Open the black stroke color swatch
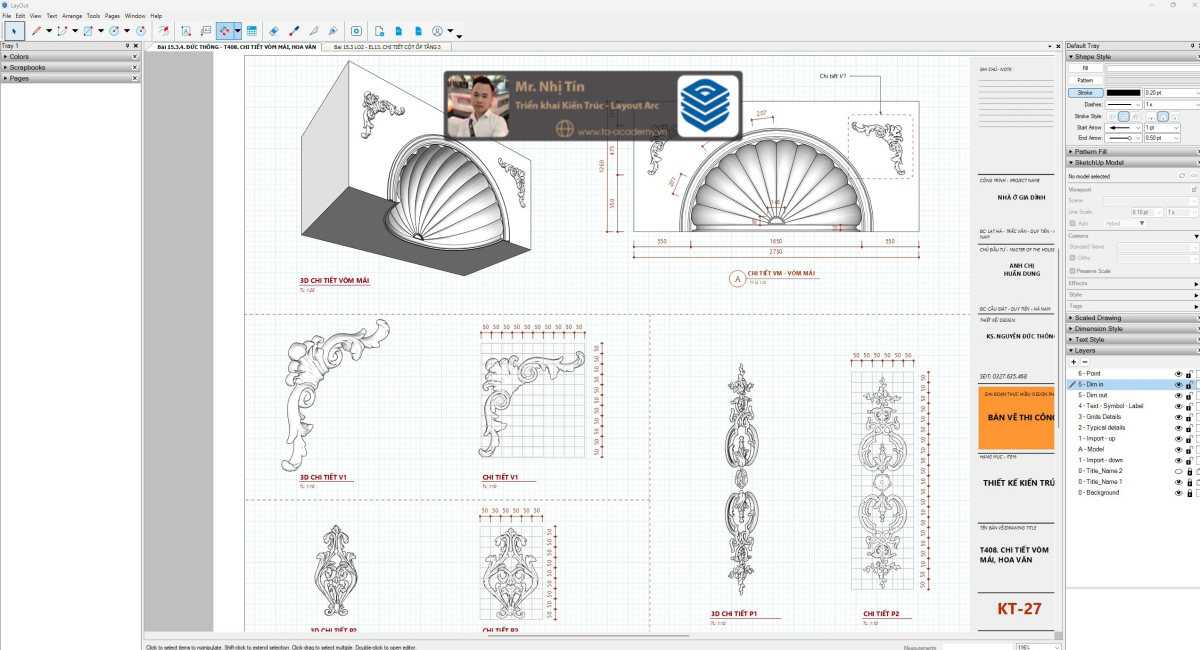 [x=1124, y=92]
